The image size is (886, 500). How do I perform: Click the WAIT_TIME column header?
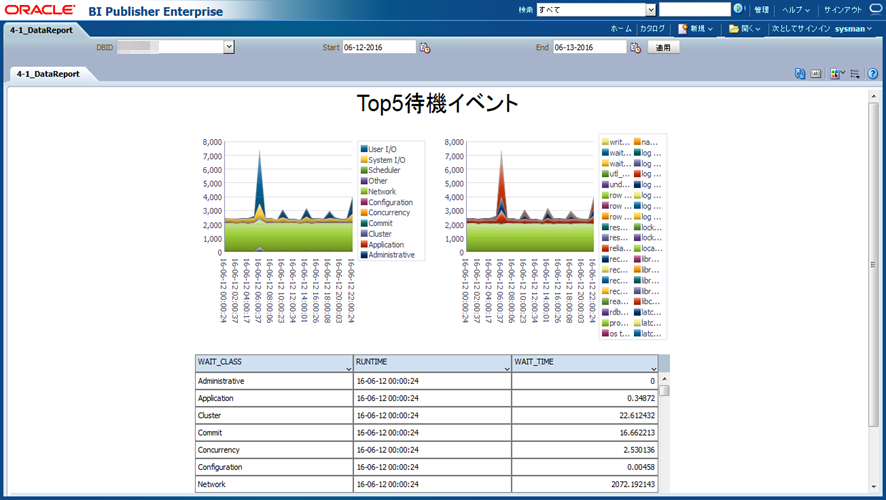tap(585, 363)
